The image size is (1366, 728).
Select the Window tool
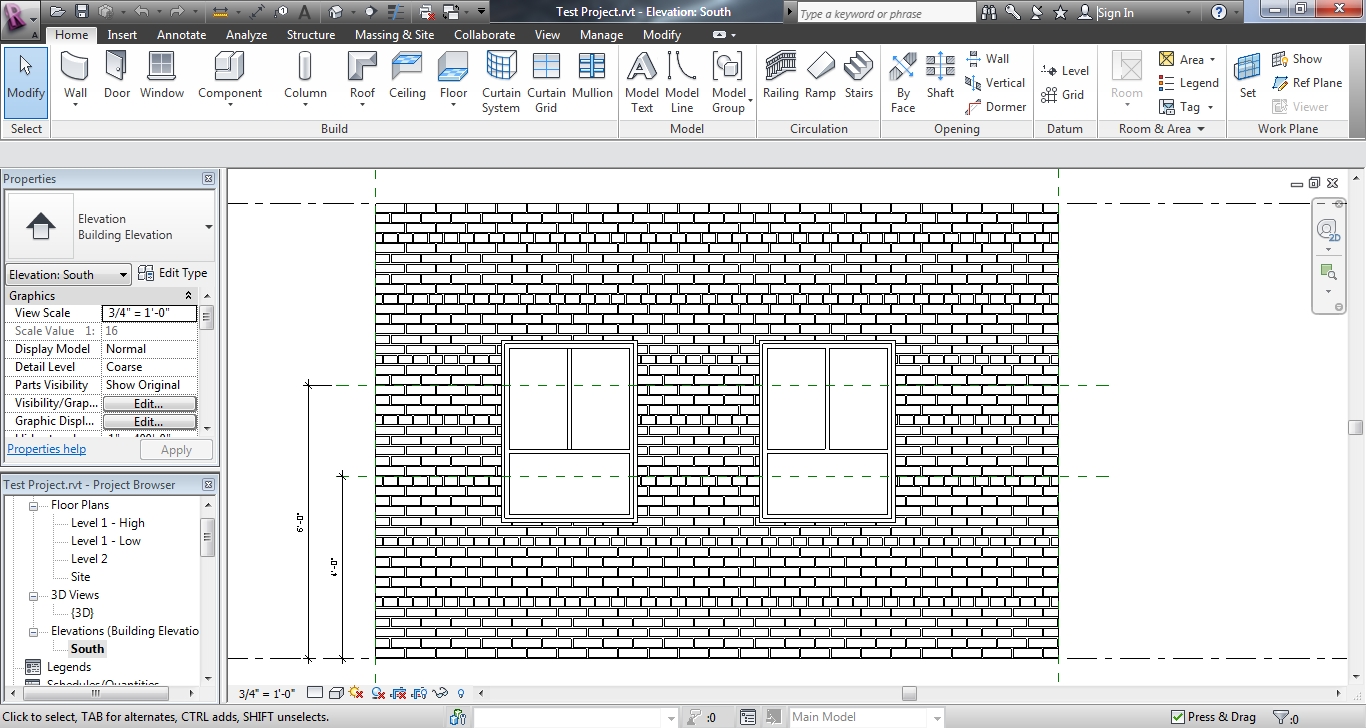(x=161, y=77)
